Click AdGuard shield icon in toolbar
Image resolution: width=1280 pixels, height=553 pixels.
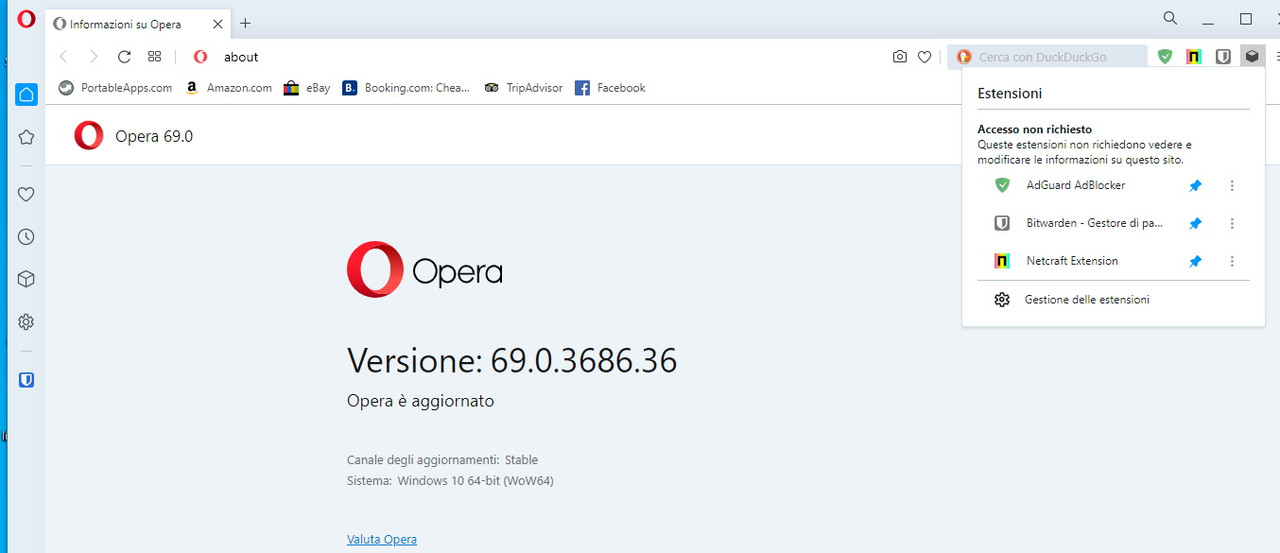coord(1165,57)
